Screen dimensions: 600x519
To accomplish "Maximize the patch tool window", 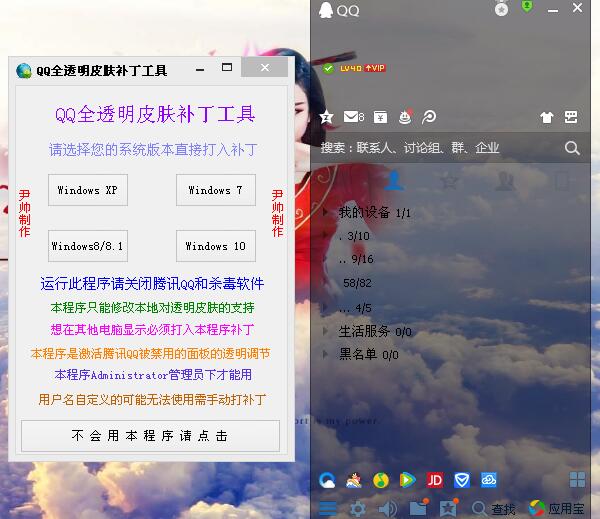I will pyautogui.click(x=227, y=67).
